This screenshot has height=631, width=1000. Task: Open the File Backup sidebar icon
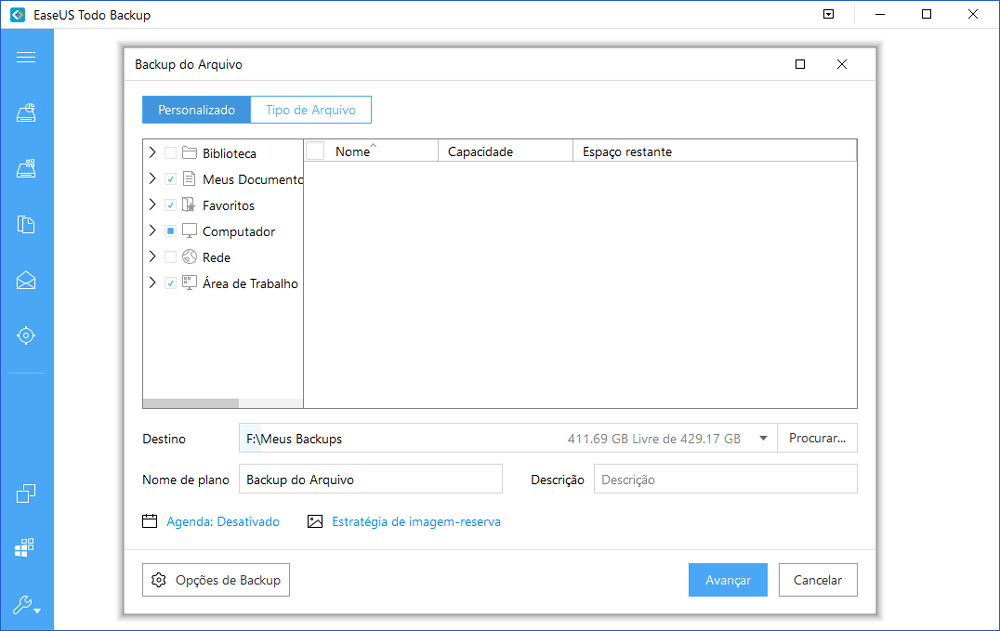point(27,225)
